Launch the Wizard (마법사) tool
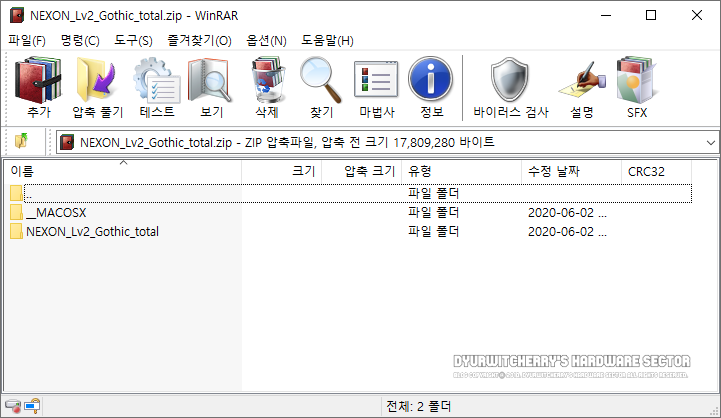The height and width of the screenshot is (418, 721). pyautogui.click(x=376, y=79)
